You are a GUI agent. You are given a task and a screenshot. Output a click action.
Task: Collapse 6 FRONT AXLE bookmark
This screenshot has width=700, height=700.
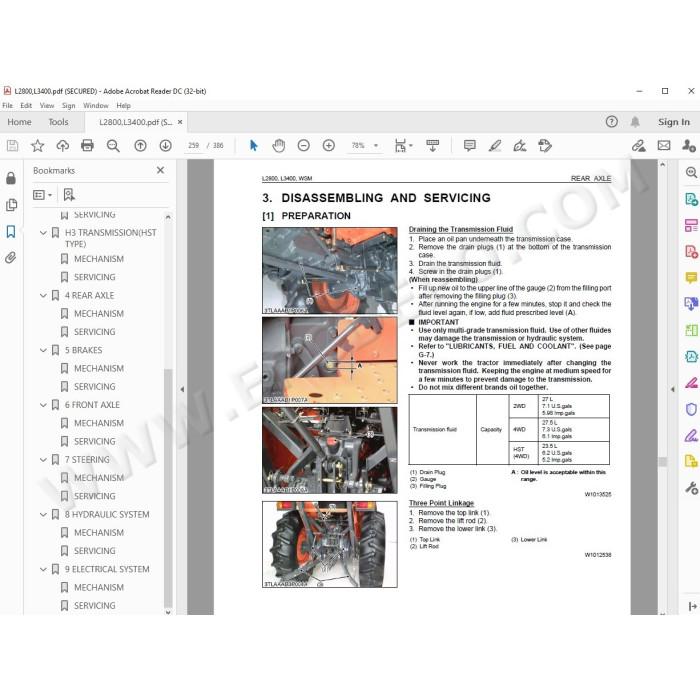coord(43,405)
